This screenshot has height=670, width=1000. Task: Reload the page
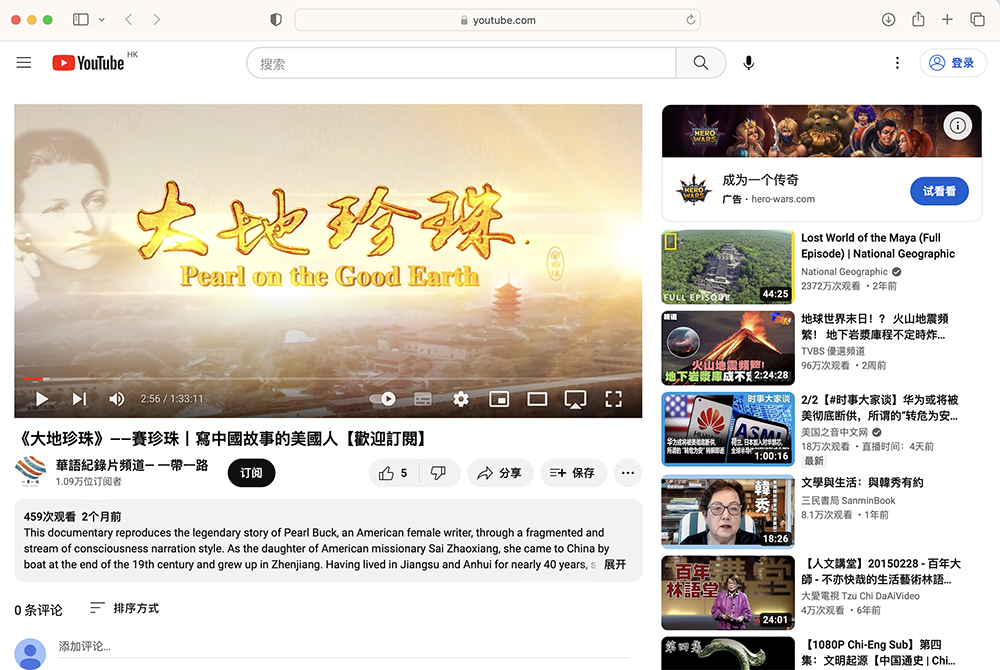(690, 20)
